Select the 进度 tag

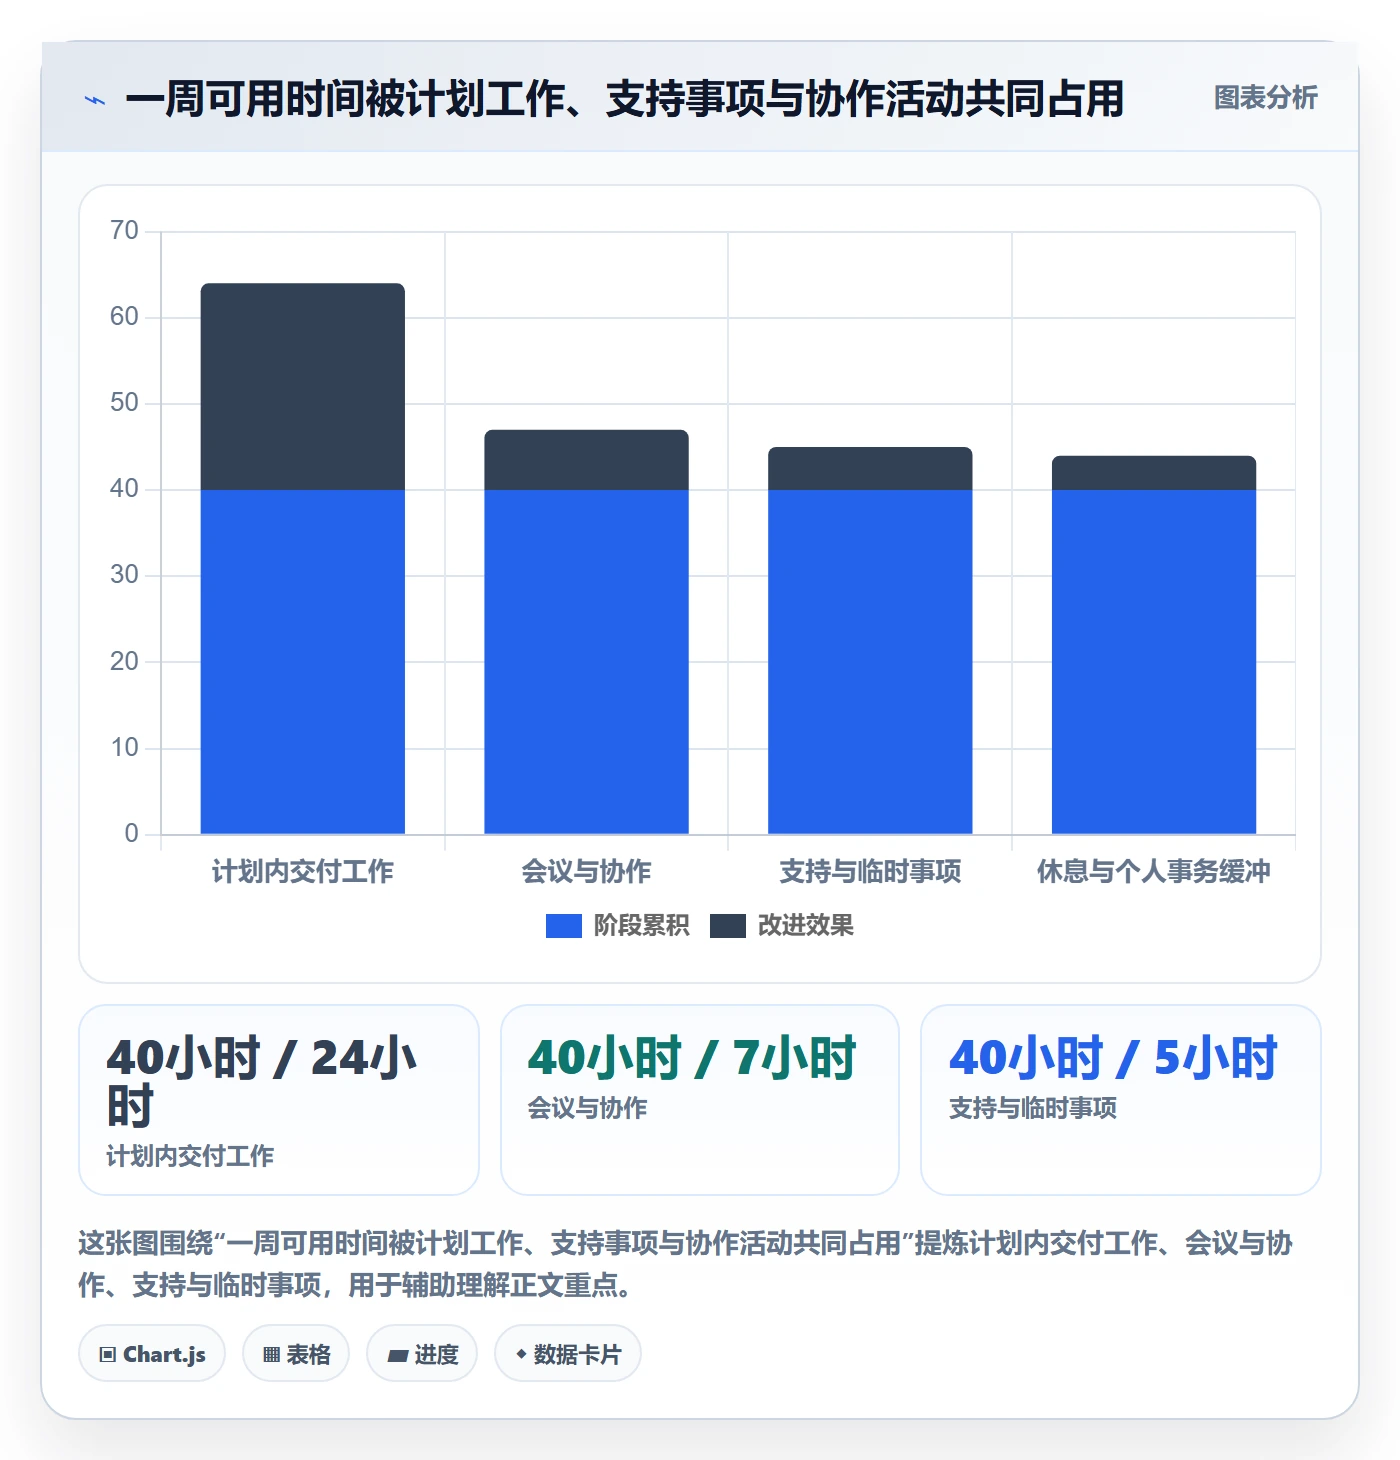click(x=422, y=1354)
